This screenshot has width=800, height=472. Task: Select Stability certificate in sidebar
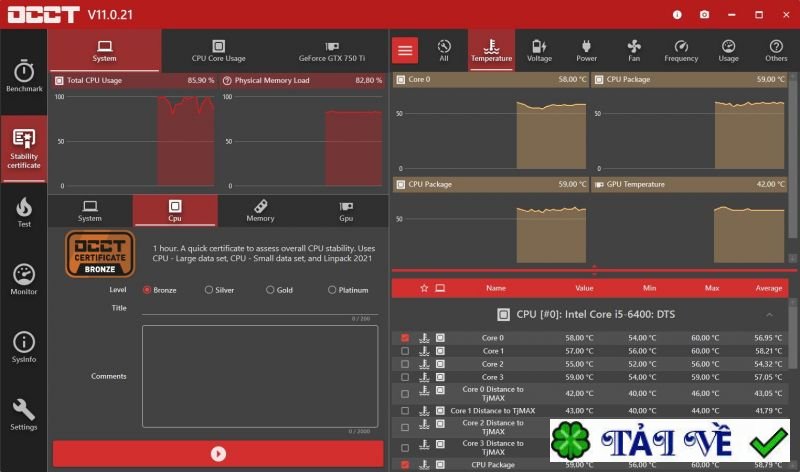pyautogui.click(x=24, y=148)
